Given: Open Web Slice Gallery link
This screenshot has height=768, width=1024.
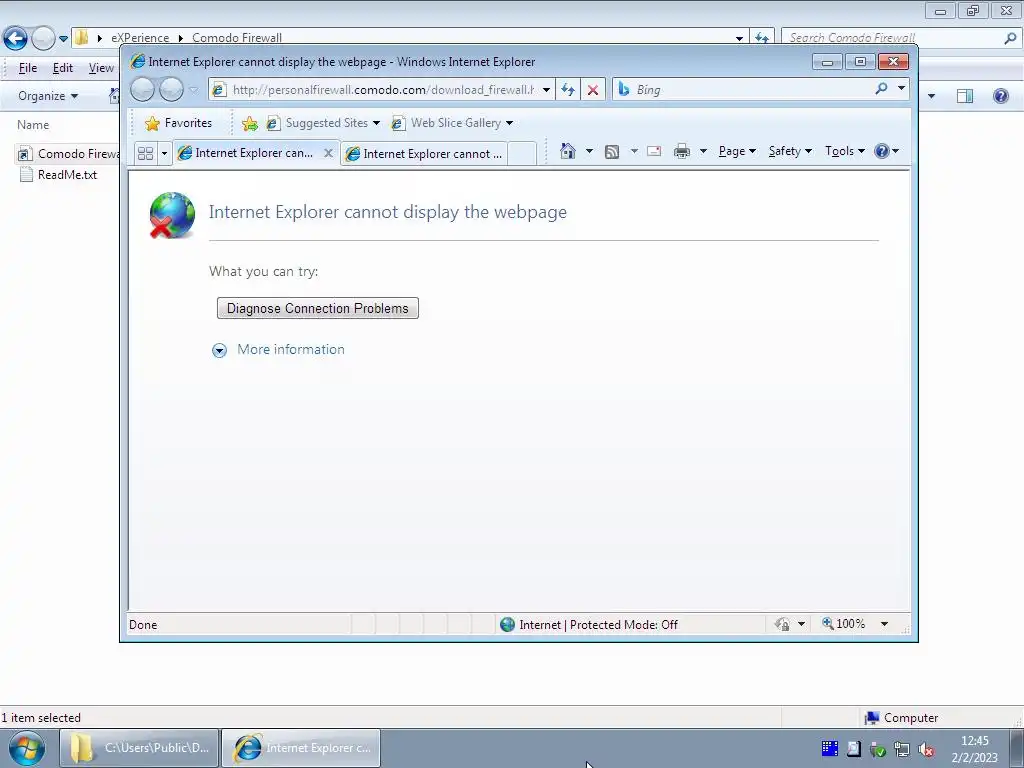Looking at the screenshot, I should 452,123.
